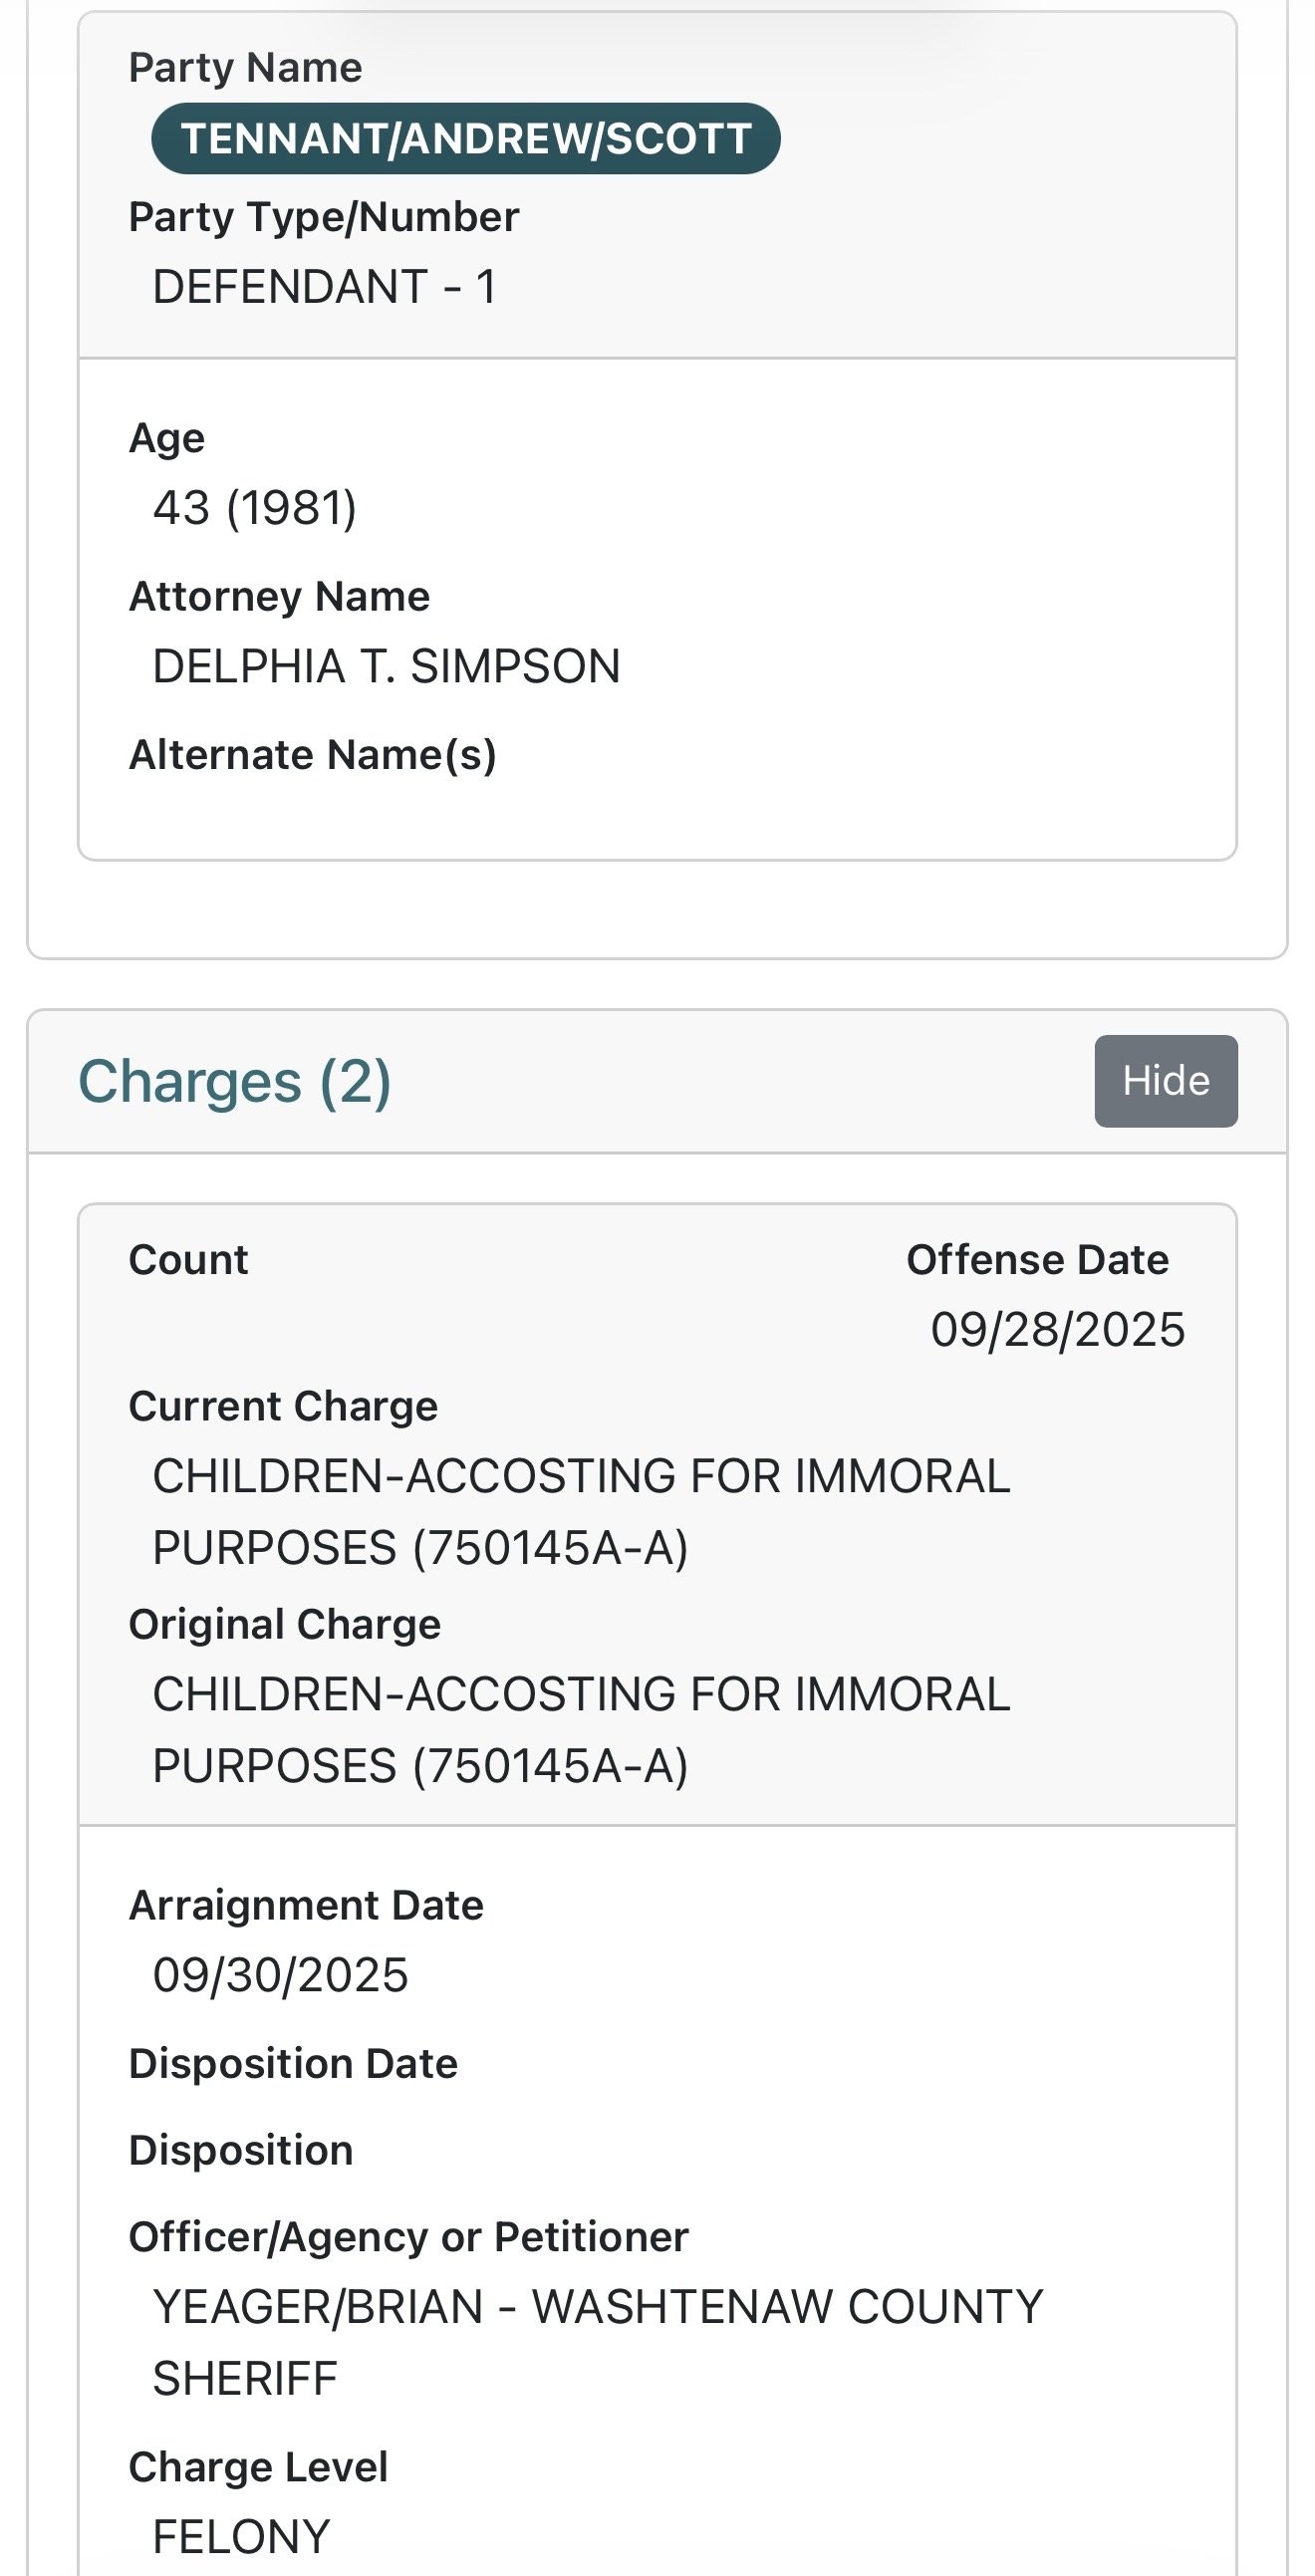Image resolution: width=1315 pixels, height=2576 pixels.
Task: Click the Current Charge description text
Action: click(580, 1512)
